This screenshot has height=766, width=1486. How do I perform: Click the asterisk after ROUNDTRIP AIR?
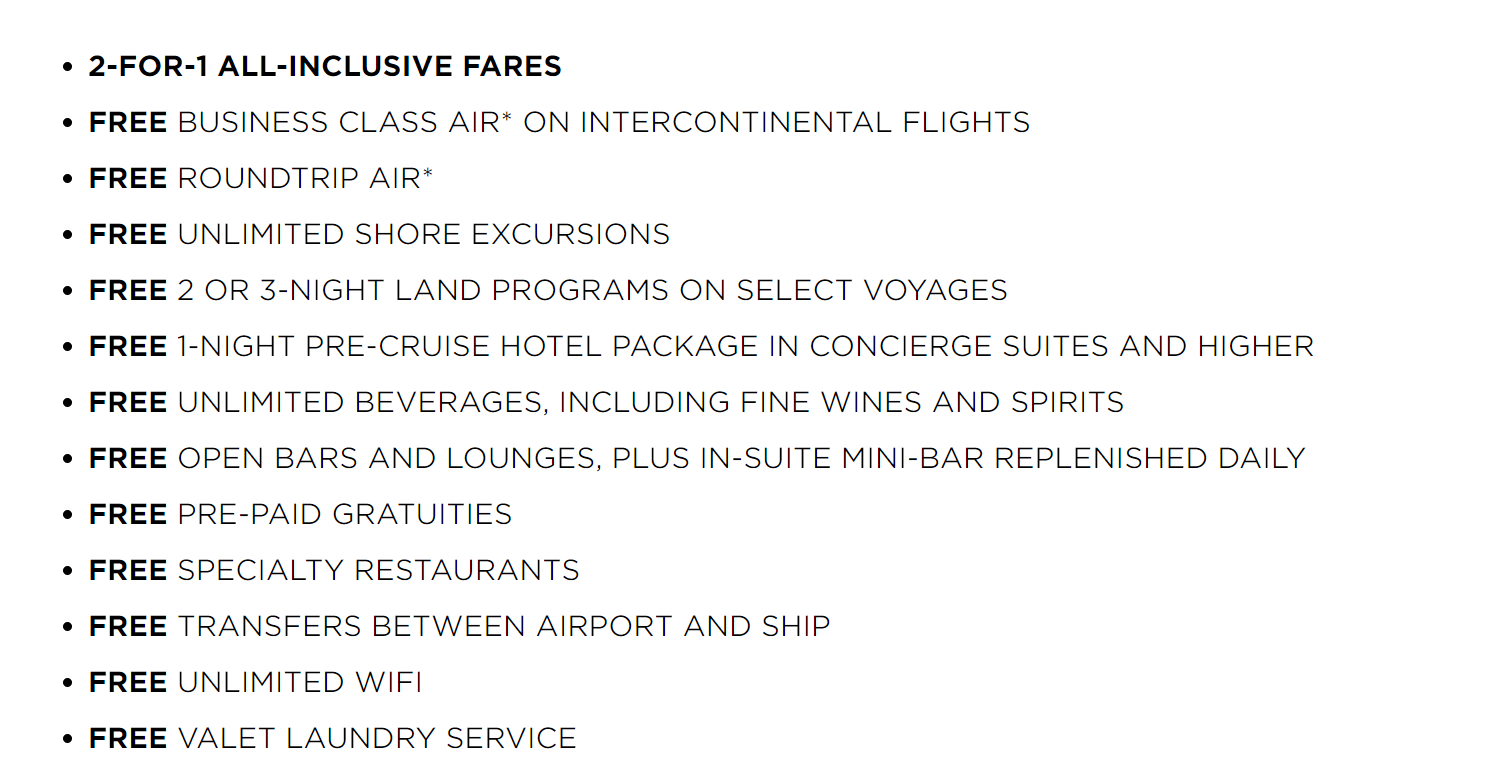[x=428, y=174]
